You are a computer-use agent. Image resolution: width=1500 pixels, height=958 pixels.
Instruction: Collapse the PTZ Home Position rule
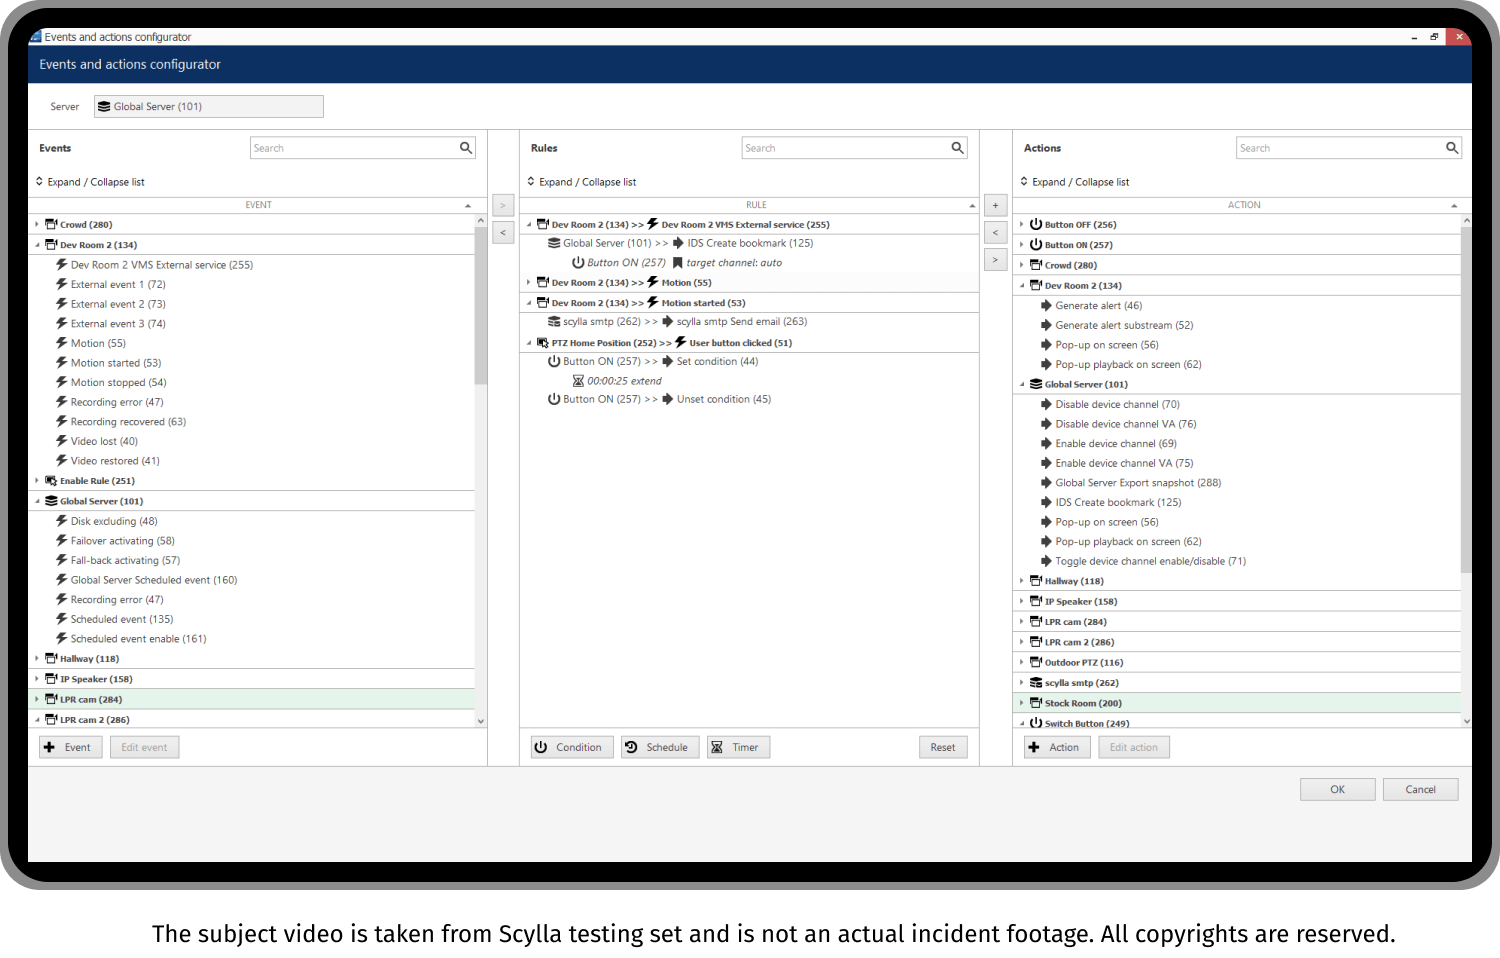tap(529, 343)
